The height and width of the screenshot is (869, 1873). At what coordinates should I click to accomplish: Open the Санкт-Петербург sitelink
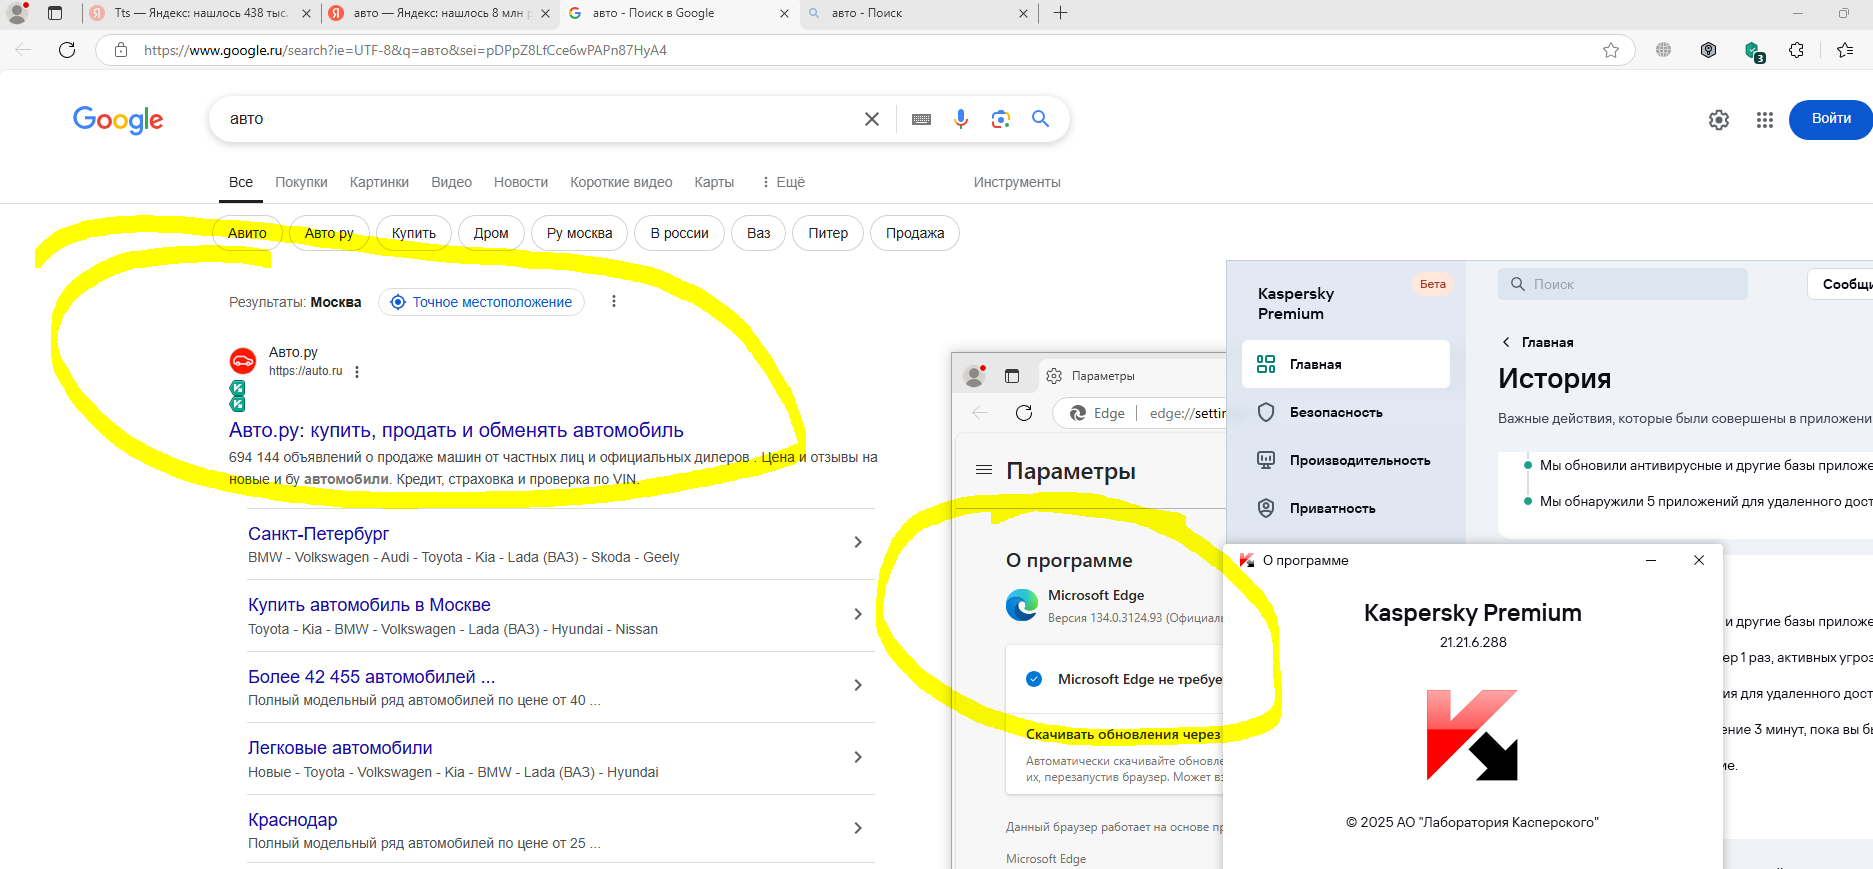(x=318, y=534)
